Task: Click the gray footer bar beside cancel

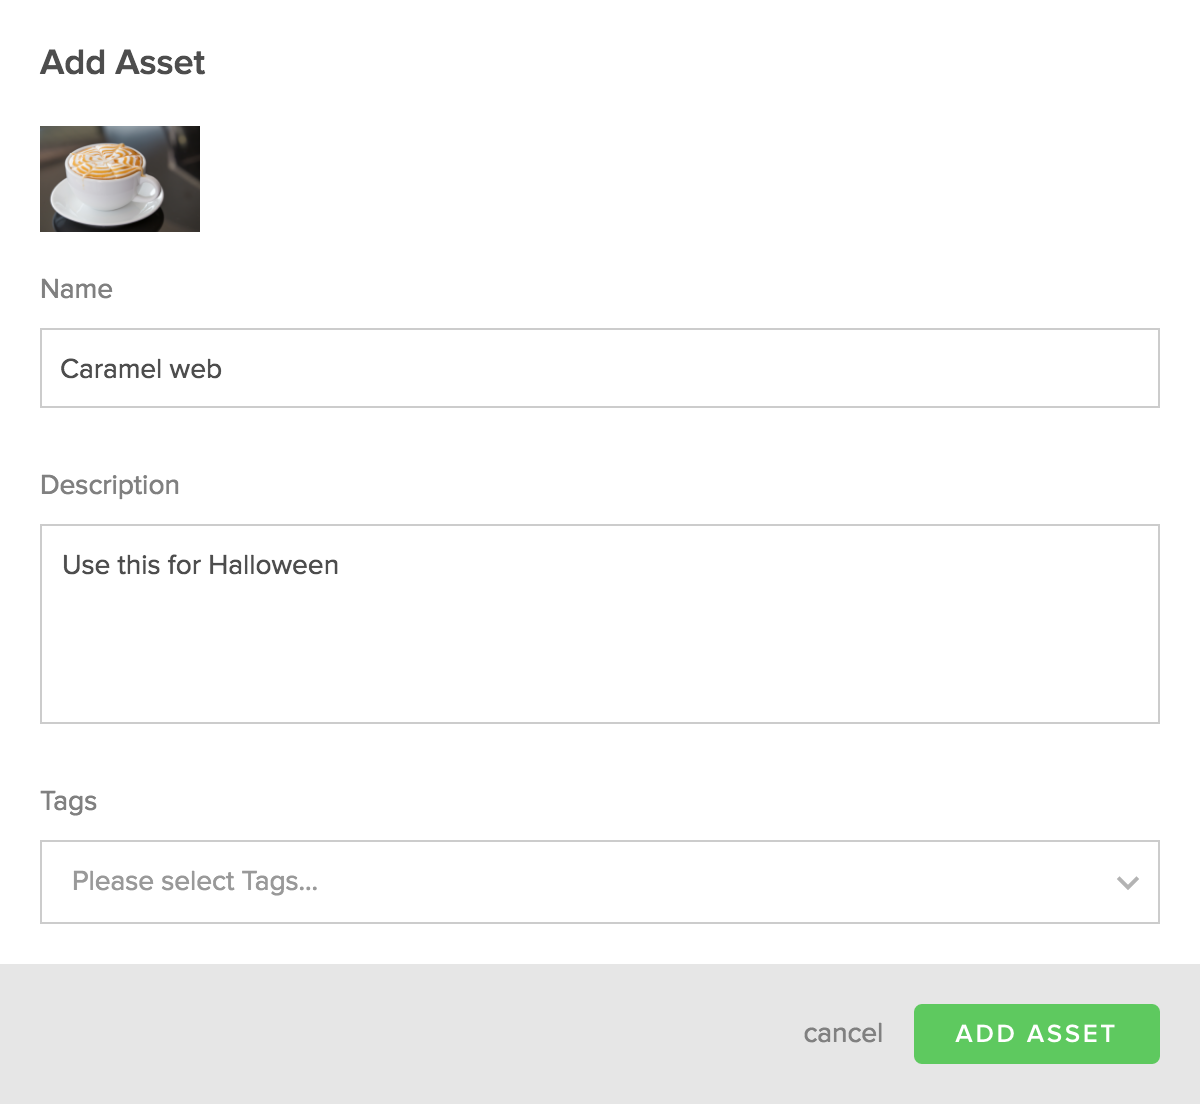Action: tap(400, 1034)
